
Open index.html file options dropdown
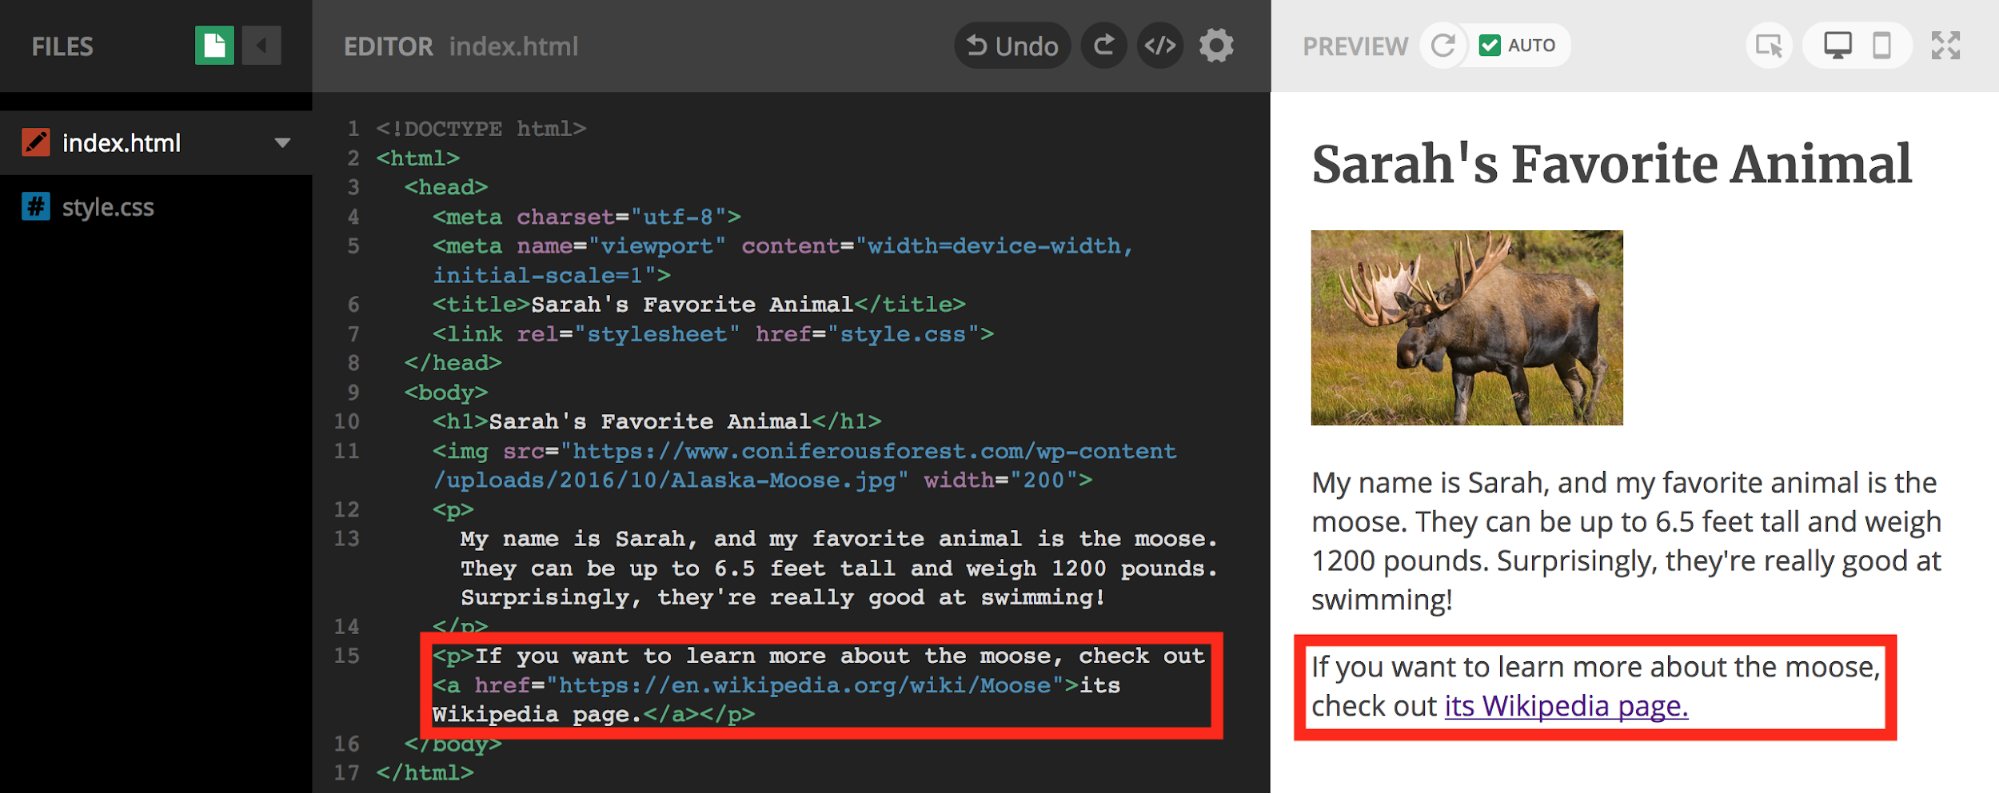(283, 143)
